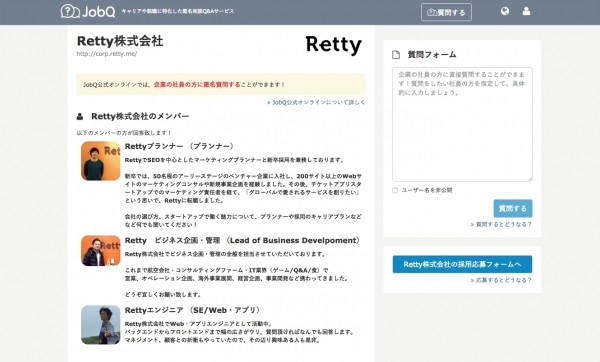
Task: Select the Rettyエンジニア (SE/Web・アプリ) heading
Action: tap(193, 310)
